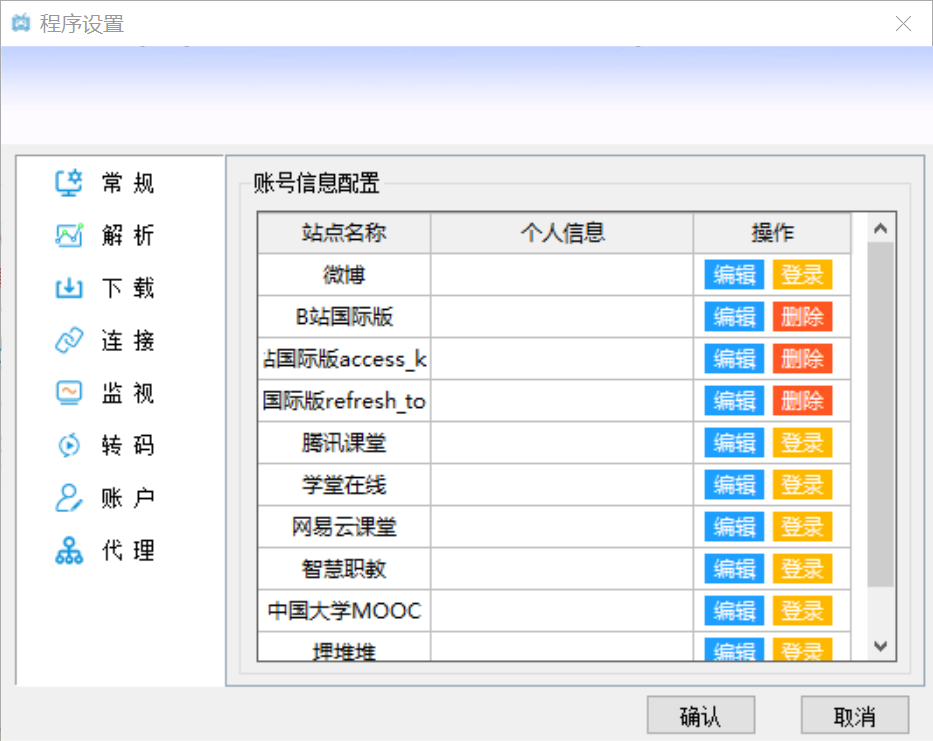Select the B站国际版 site name cell
The image size is (933, 741).
click(x=344, y=317)
